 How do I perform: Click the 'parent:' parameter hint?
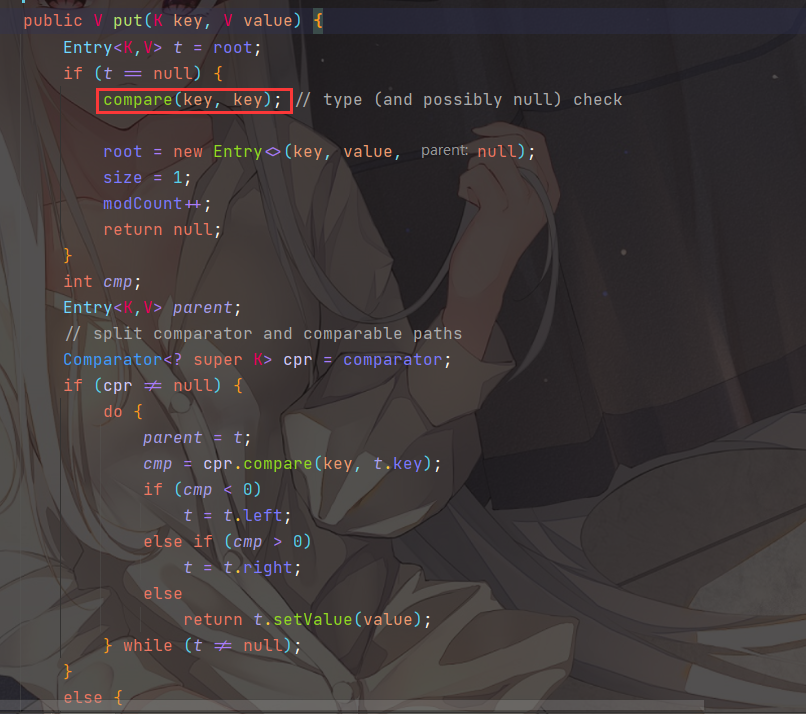point(444,151)
